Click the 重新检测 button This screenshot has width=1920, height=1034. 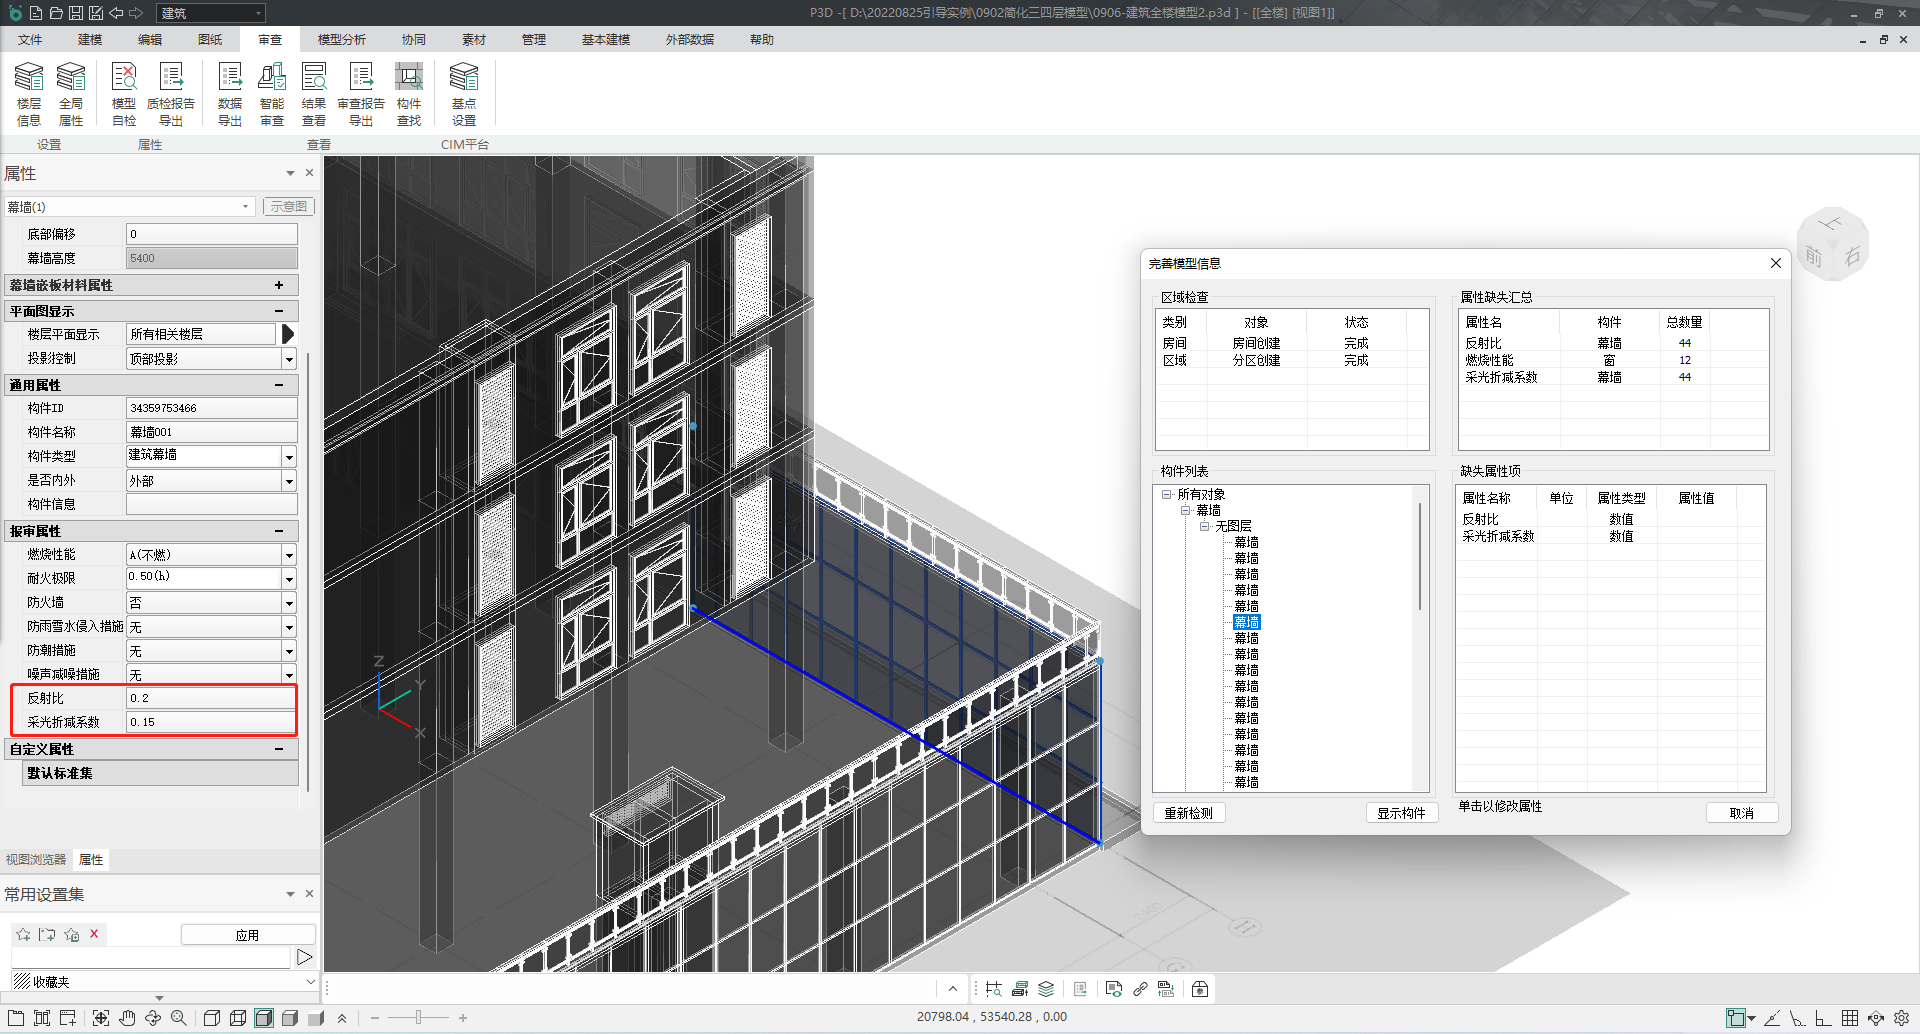tap(1188, 813)
